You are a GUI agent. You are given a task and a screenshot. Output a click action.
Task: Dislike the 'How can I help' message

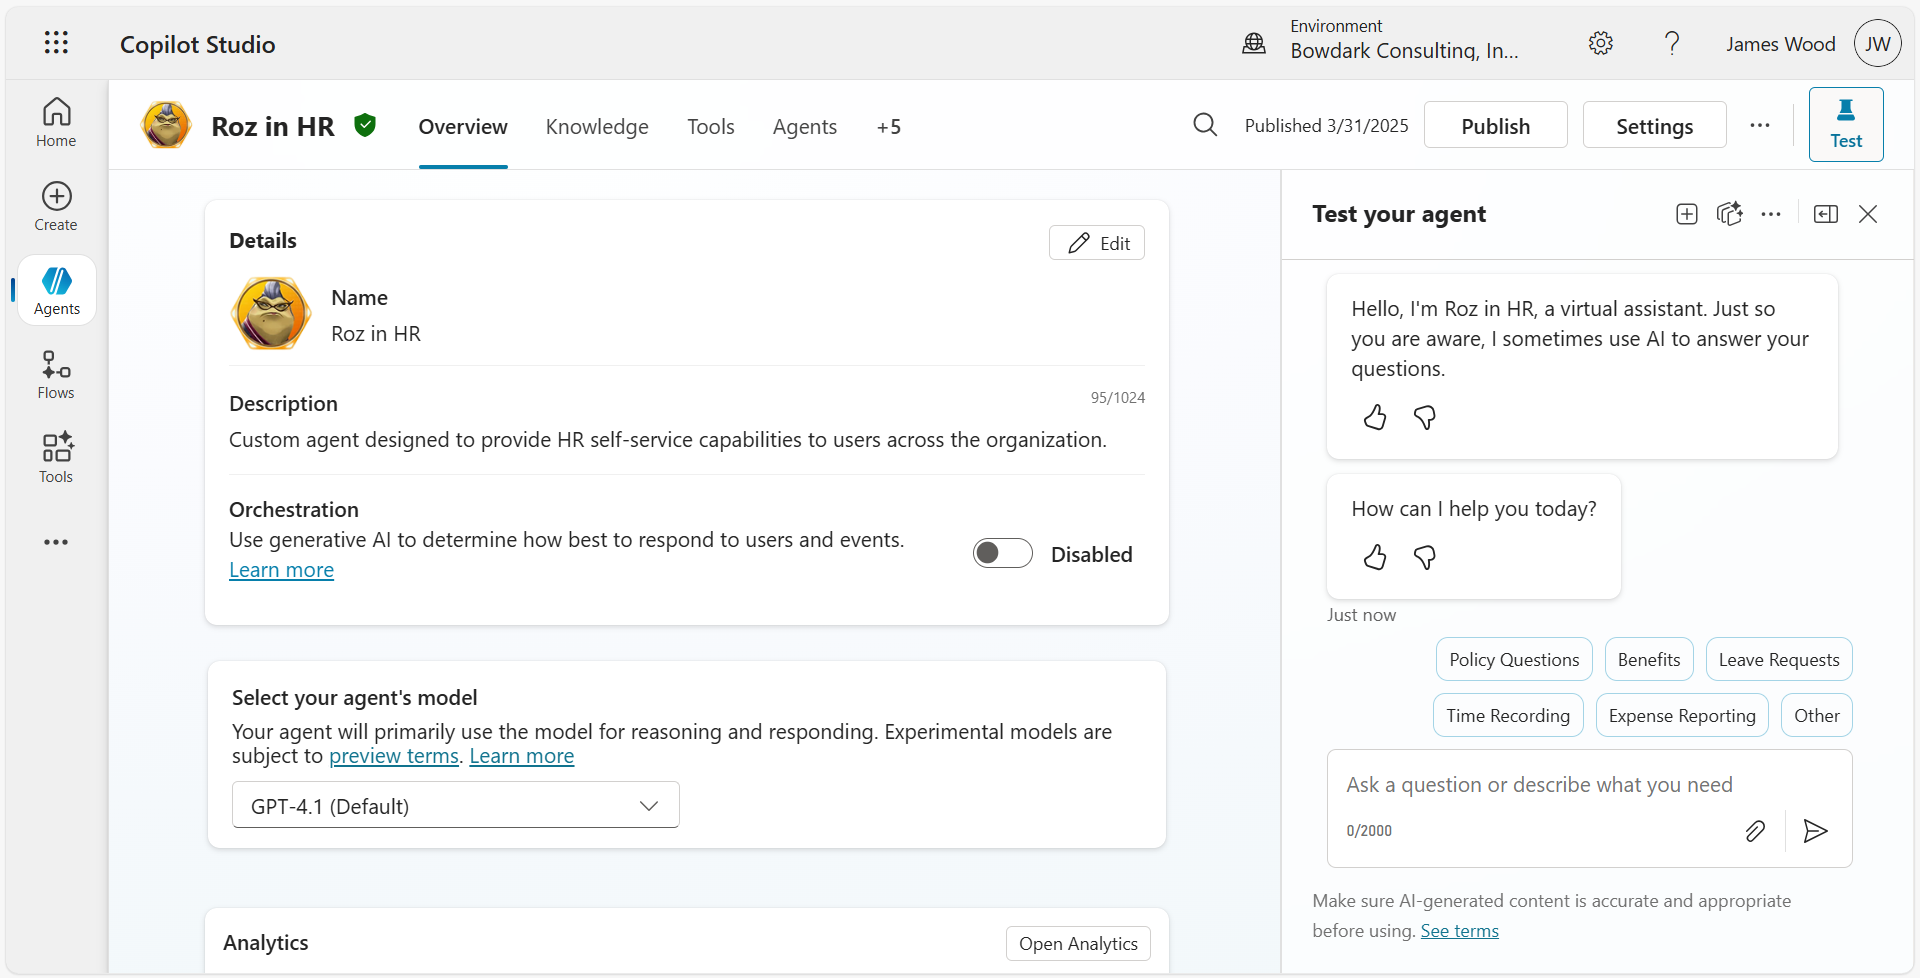1425,557
